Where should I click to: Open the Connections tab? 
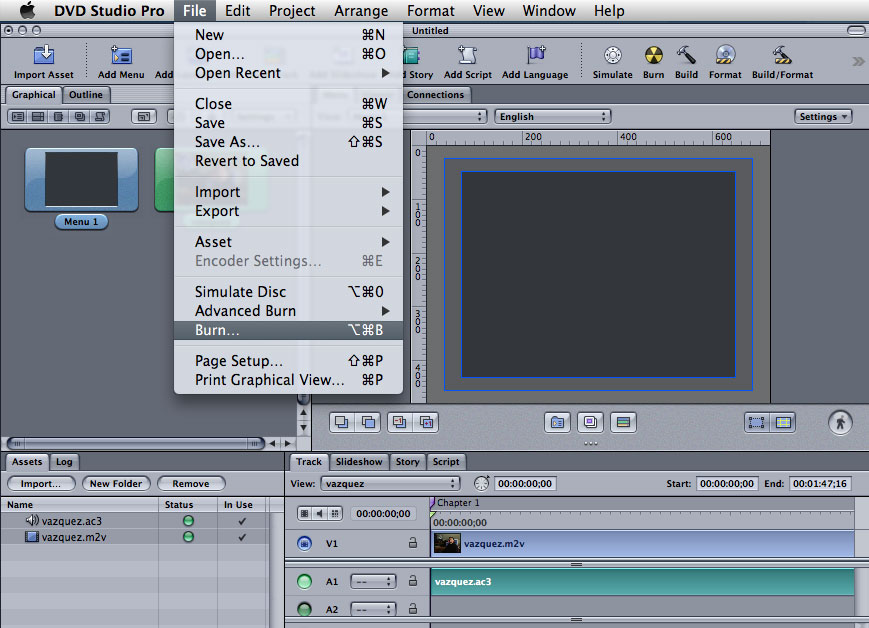435,95
